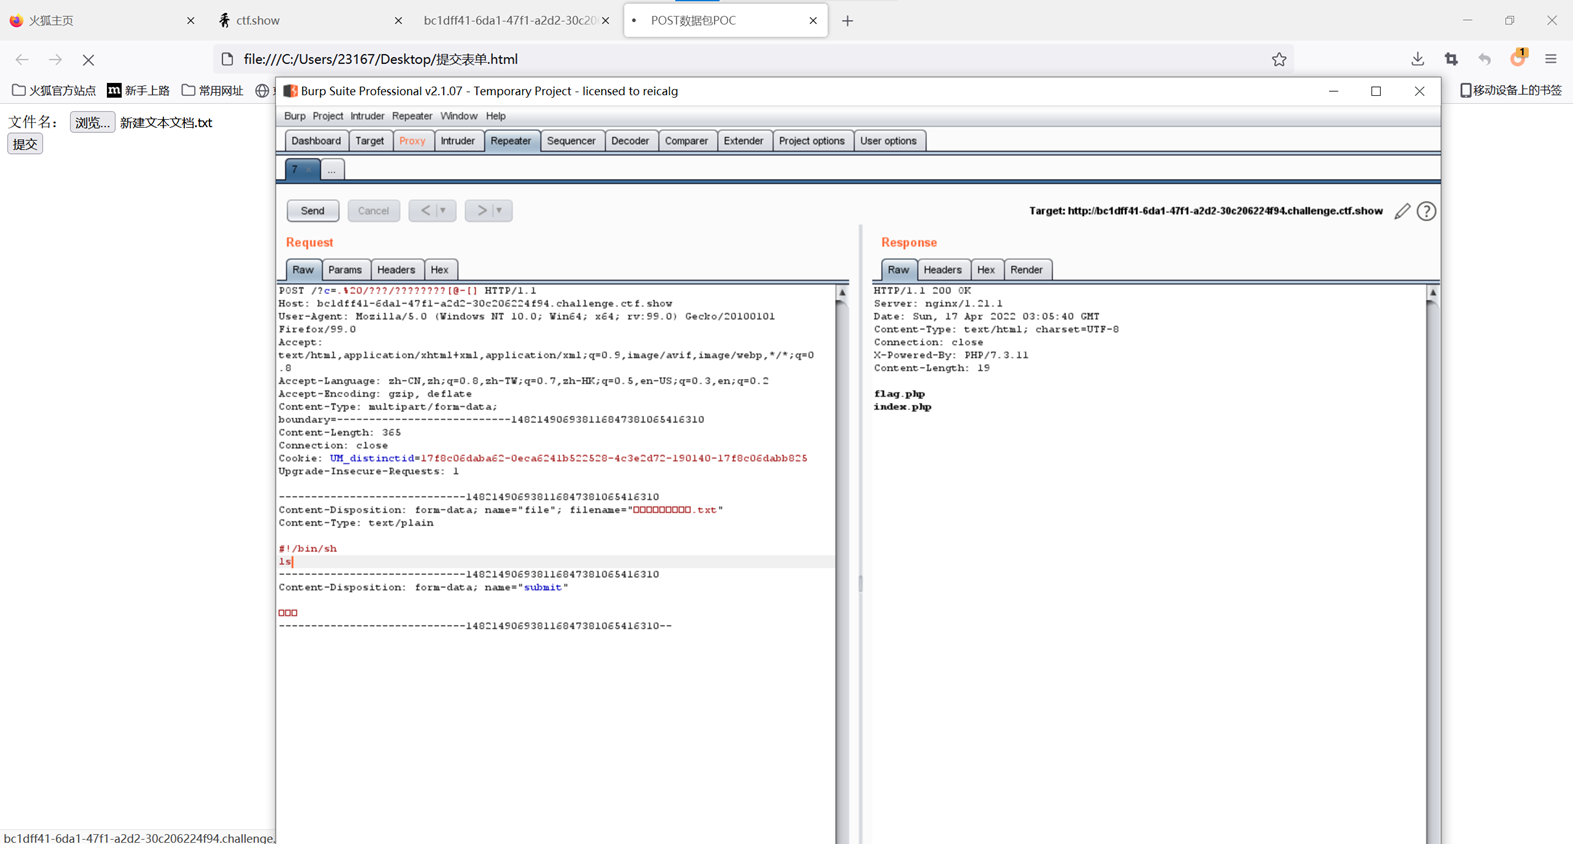Edit the Burp target with the pencil icon
Viewport: 1573px width, 844px height.
(1402, 211)
